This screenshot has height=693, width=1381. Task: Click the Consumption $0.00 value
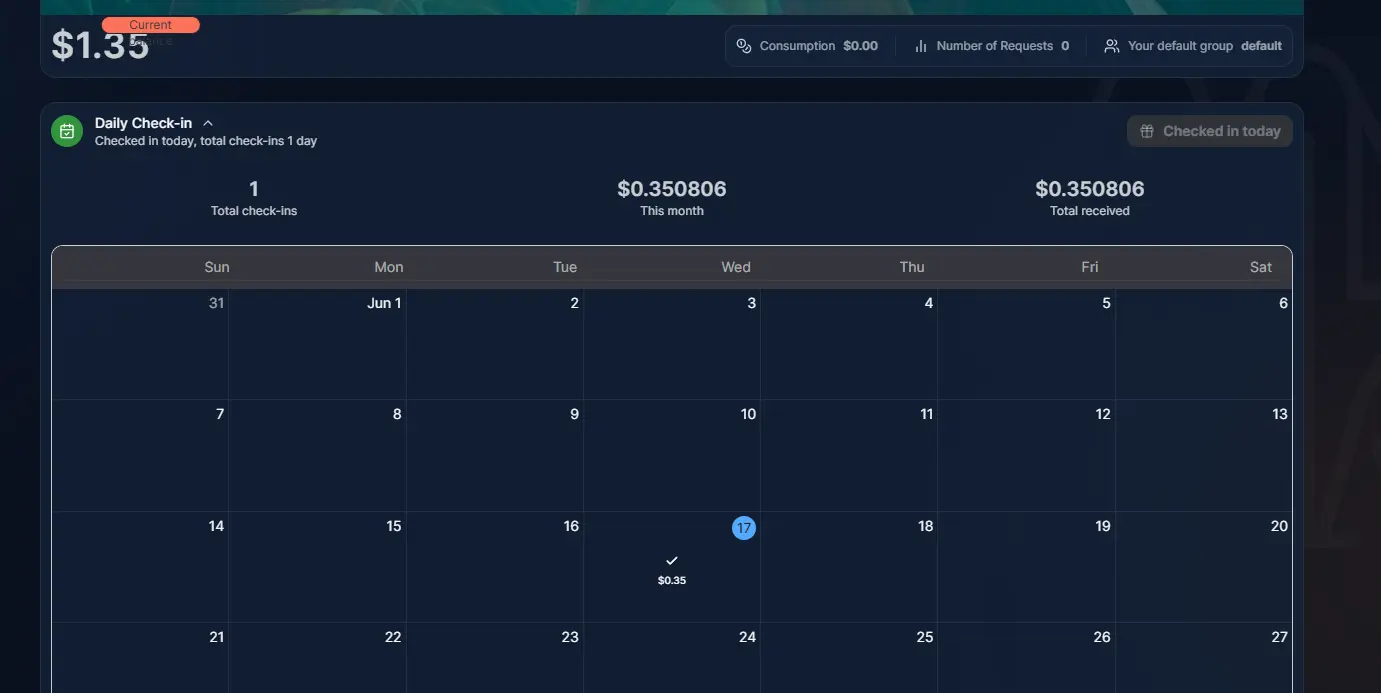pyautogui.click(x=860, y=46)
